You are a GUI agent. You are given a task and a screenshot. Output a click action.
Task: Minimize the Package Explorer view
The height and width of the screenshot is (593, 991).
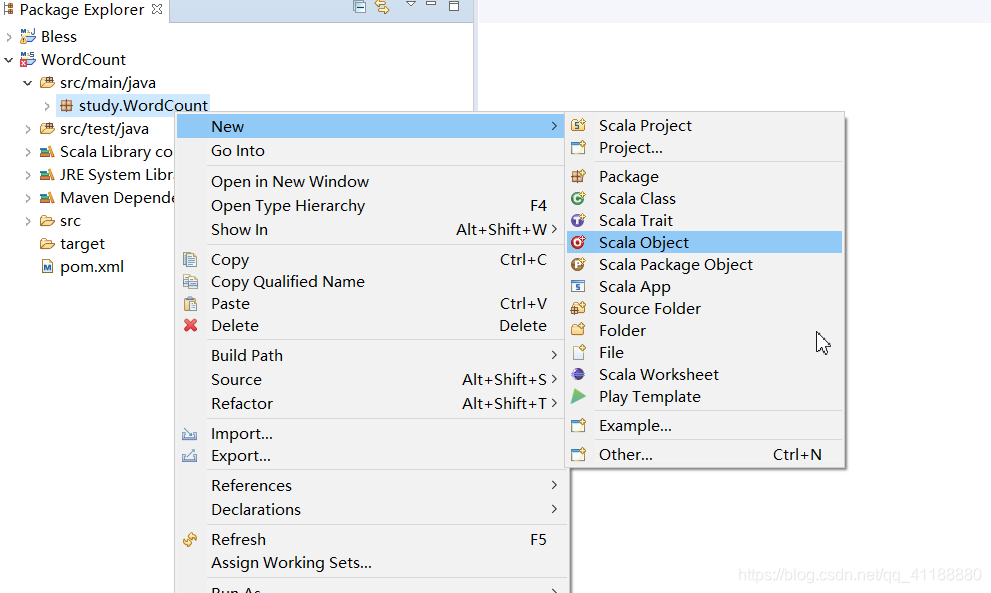point(431,4)
